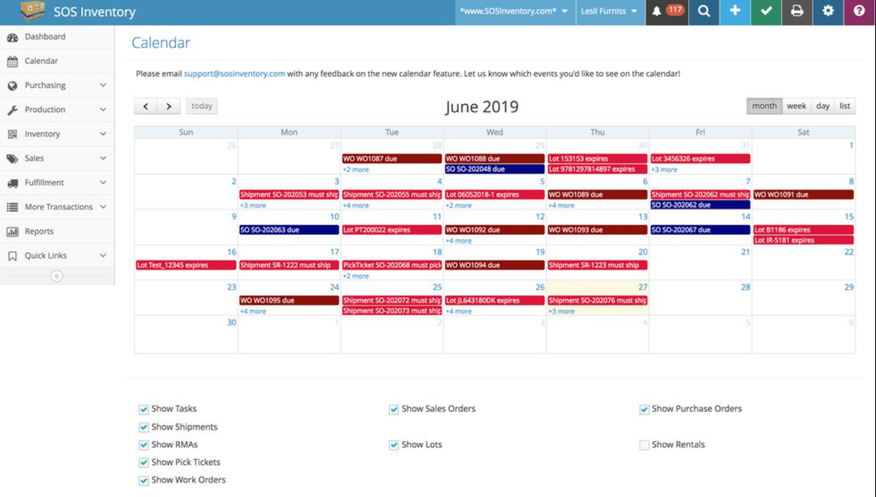
Task: Switch calendar to week view
Action: pos(796,106)
